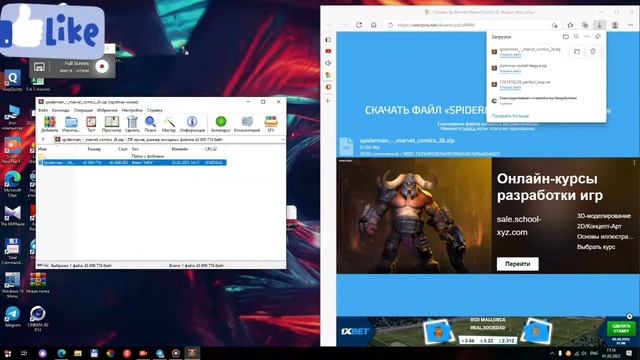Open the Edge profile avatar
640x360 pixels.
[x=615, y=25]
